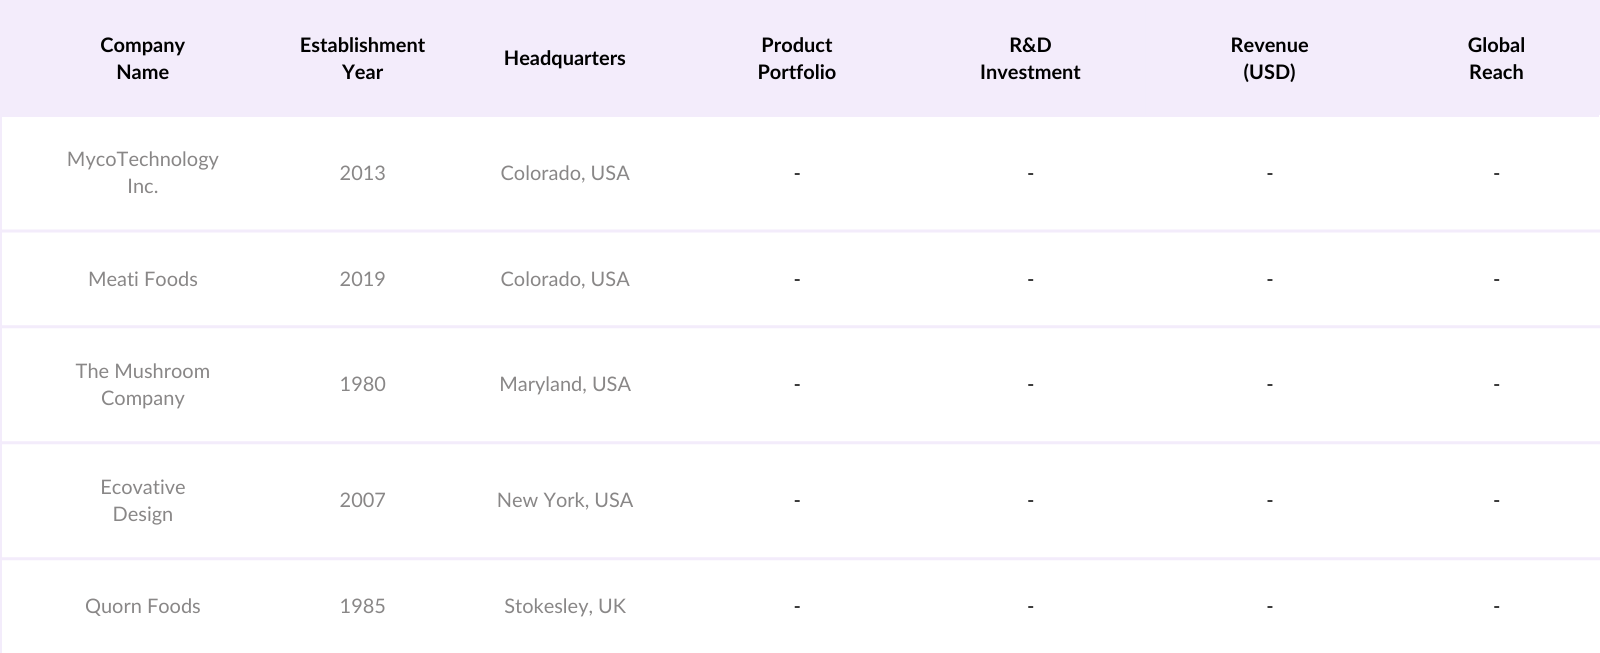Select the Ecovative Design company name
The height and width of the screenshot is (653, 1600).
pos(142,500)
